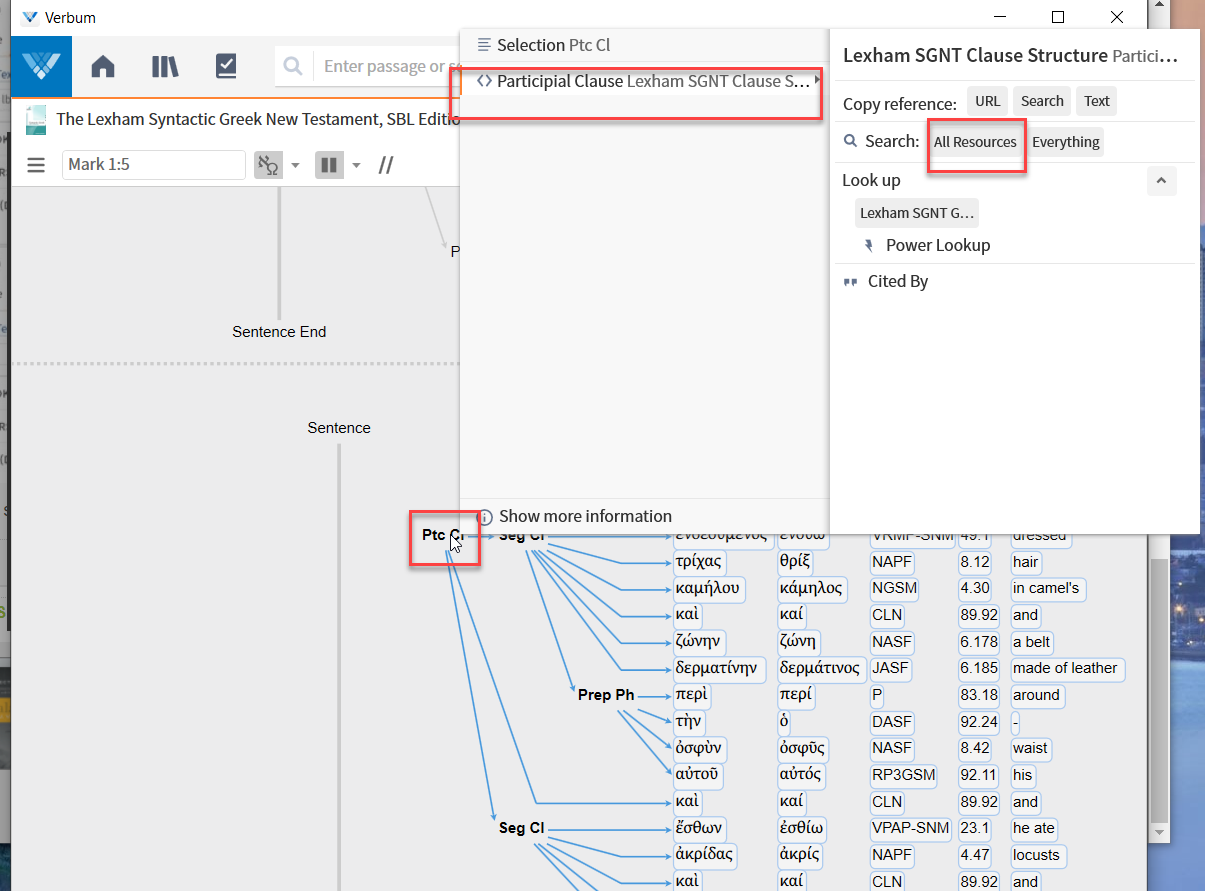Click the parallel resources slashes icon
Viewport: 1205px width, 891px height.
(x=386, y=165)
